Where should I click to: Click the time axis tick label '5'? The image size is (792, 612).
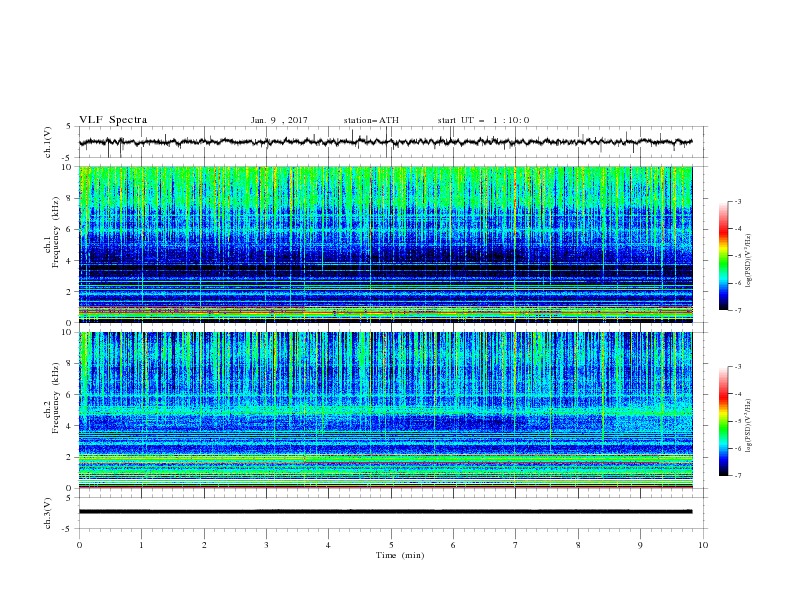point(391,545)
